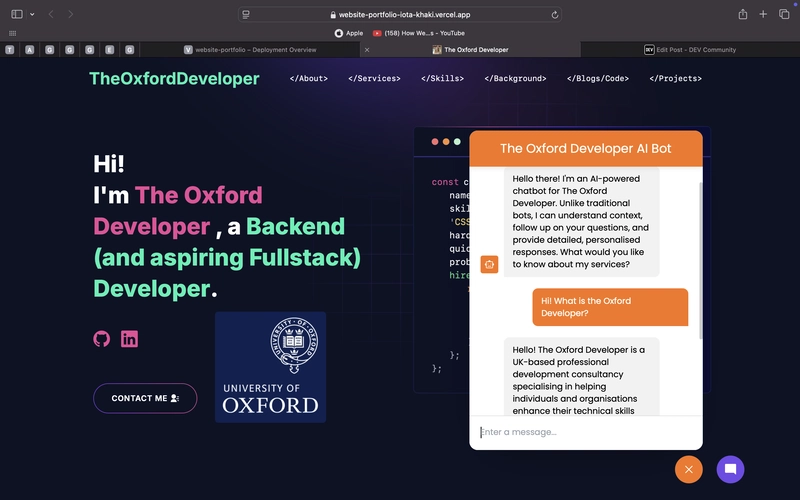Click the chatbot conversation scrollbar
Image resolution: width=800 pixels, height=500 pixels.
tap(701, 260)
